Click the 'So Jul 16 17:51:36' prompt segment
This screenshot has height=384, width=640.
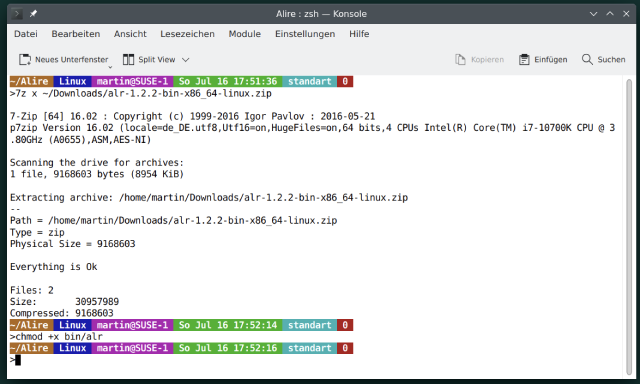click(228, 81)
